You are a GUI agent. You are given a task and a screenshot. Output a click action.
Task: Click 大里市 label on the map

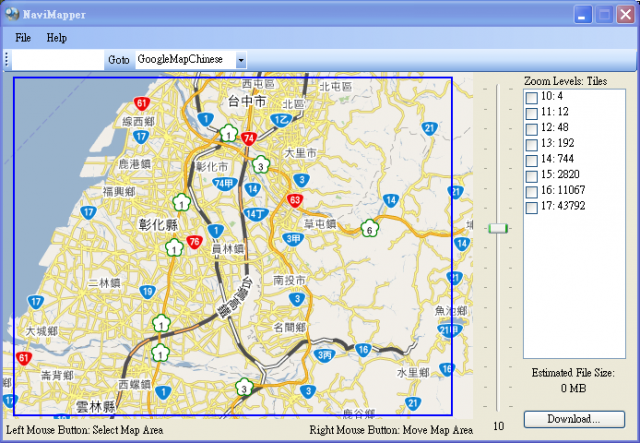point(300,153)
